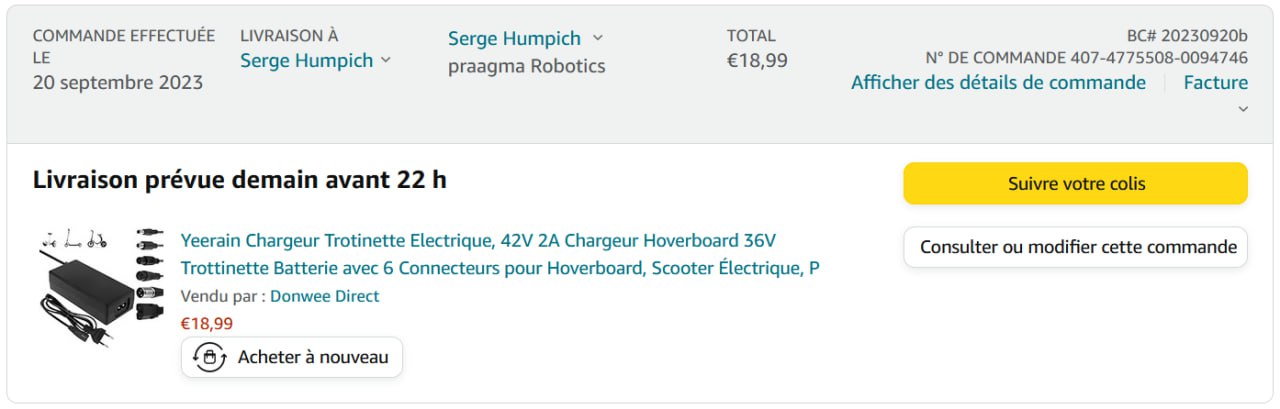The width and height of the screenshot is (1280, 409).
Task: Click the buy-again cart icon
Action: coord(209,357)
